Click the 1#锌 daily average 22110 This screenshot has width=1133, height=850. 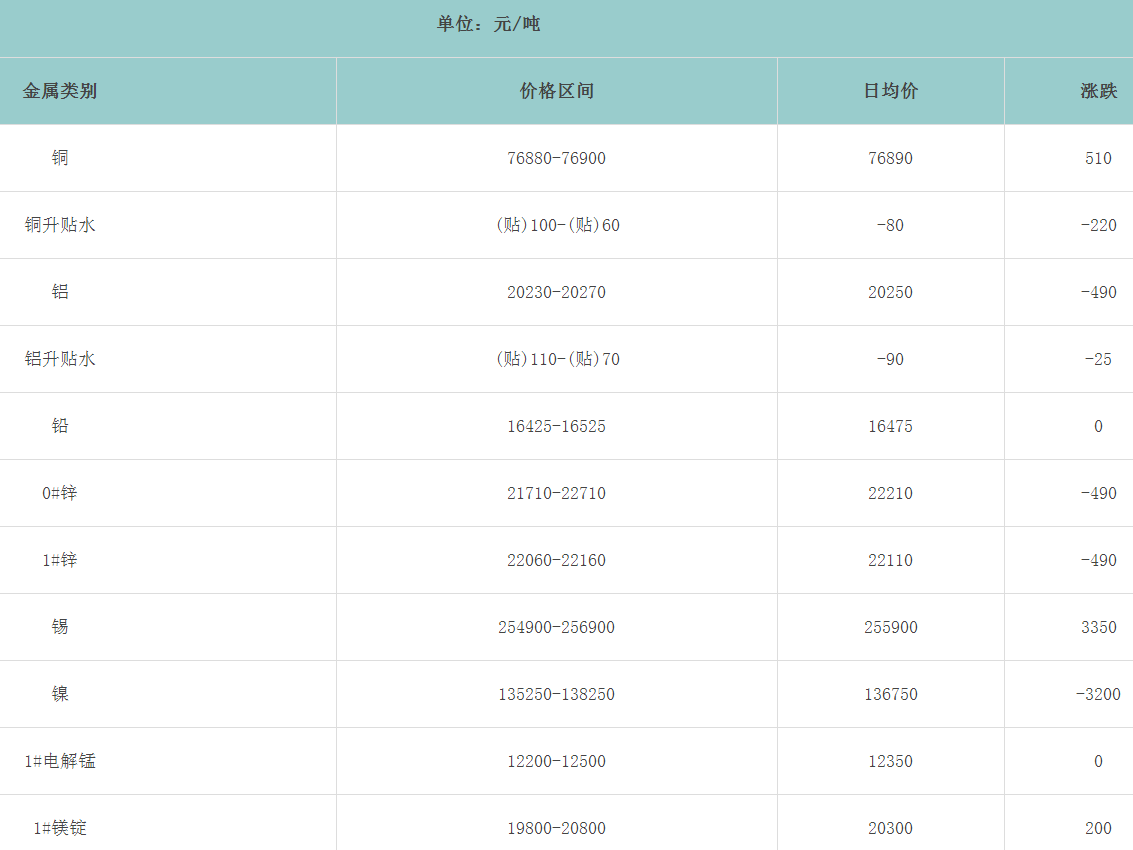890,560
